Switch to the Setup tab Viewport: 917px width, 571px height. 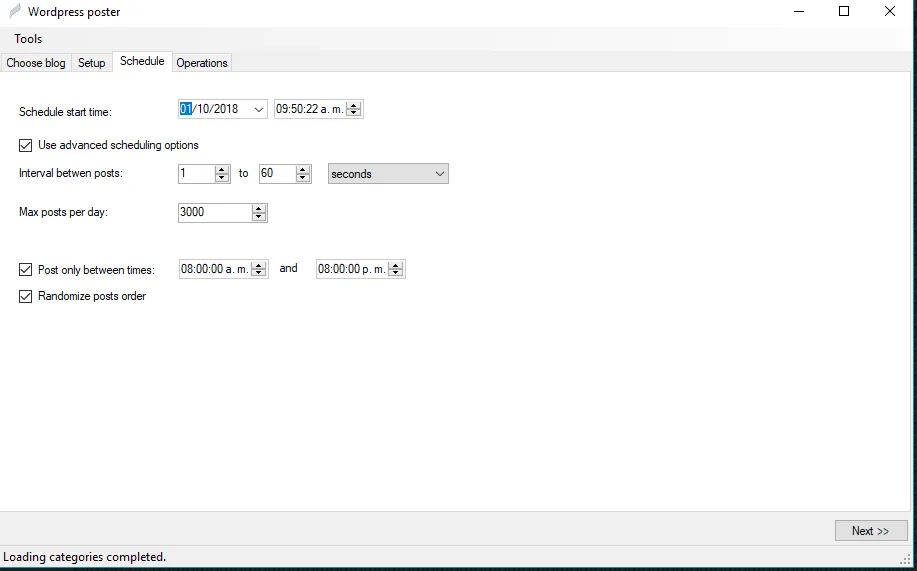pos(92,63)
